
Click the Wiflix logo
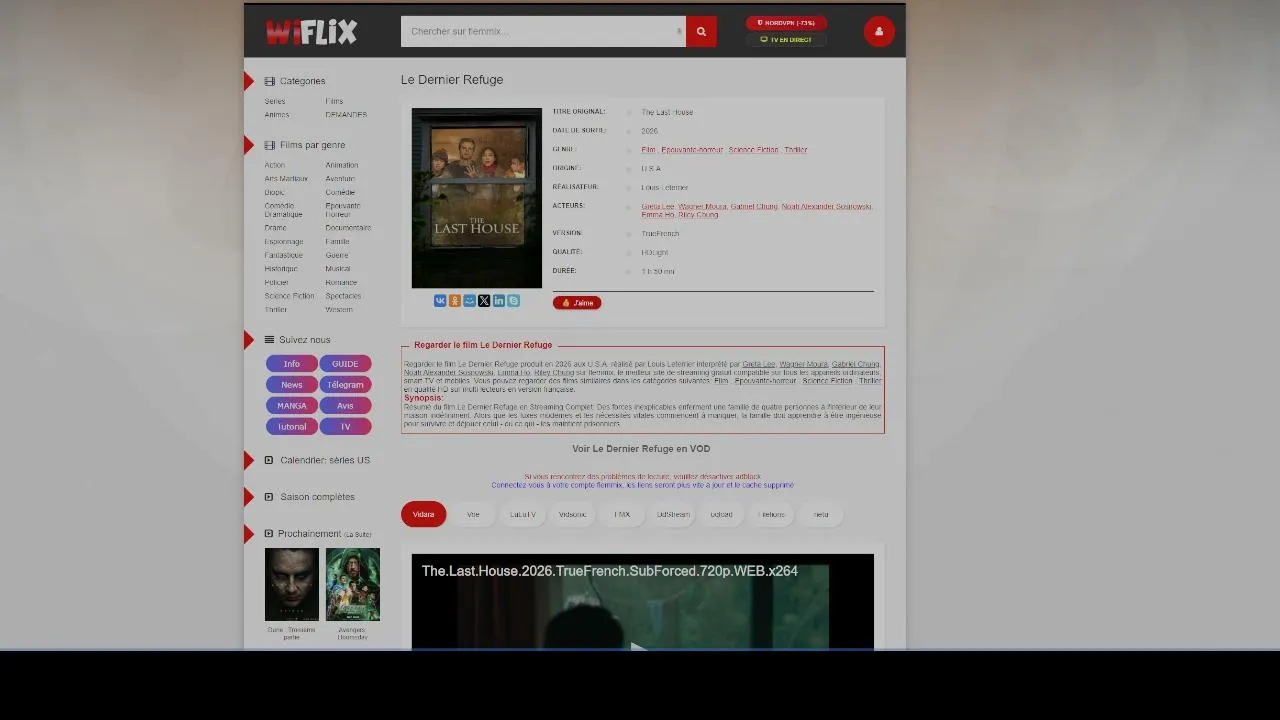coord(311,32)
